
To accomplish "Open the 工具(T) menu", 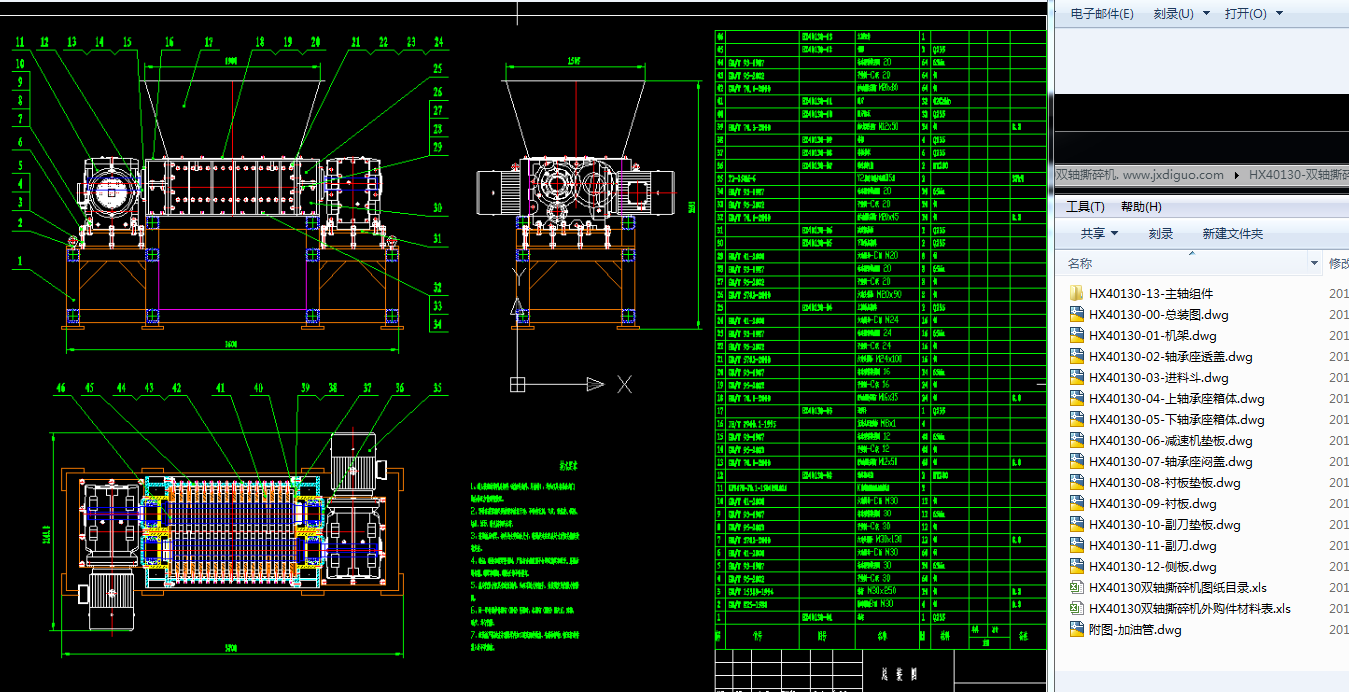I will click(x=1085, y=207).
